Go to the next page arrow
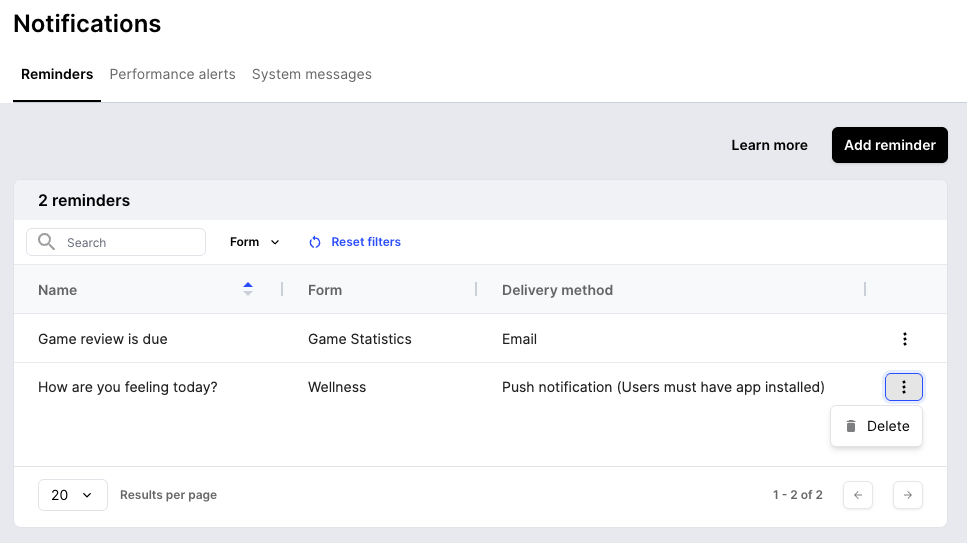 908,495
